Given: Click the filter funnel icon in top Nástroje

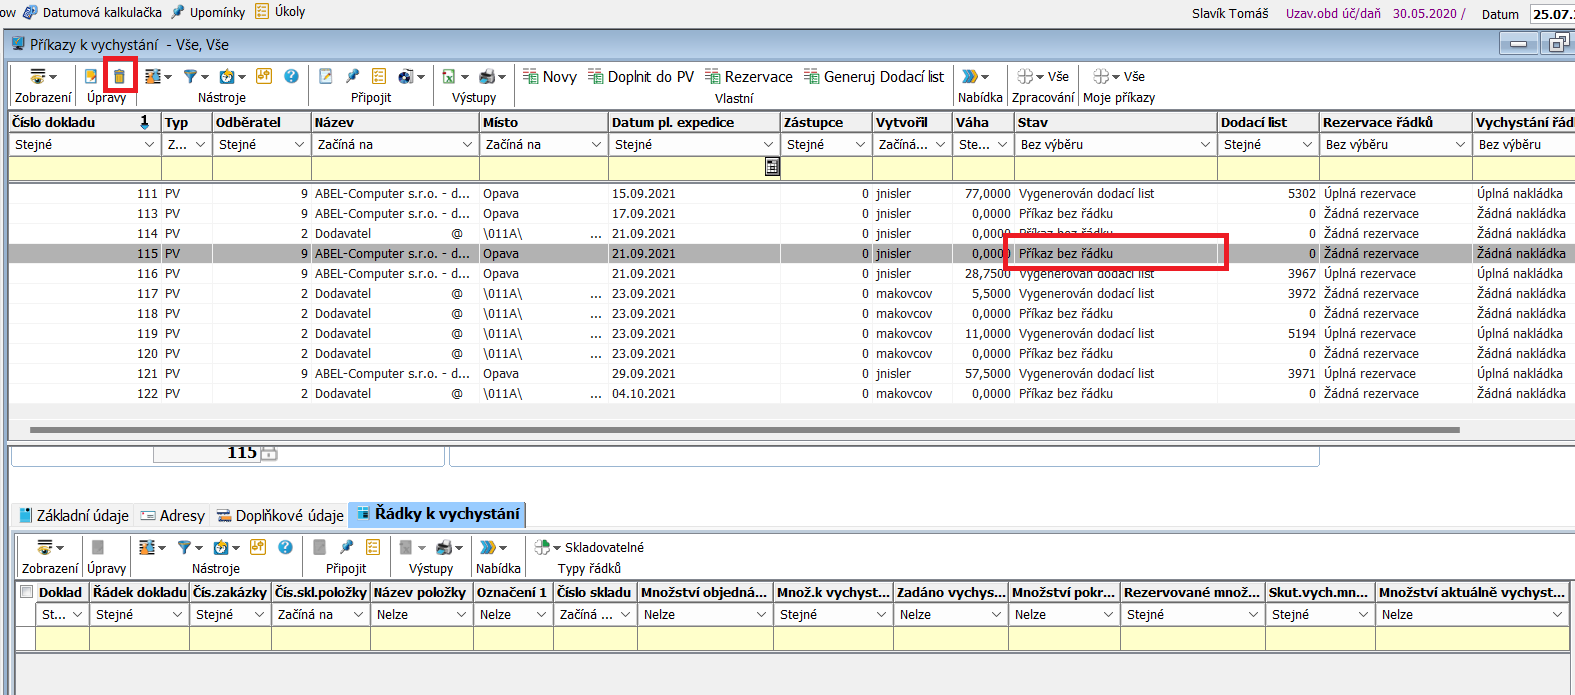Looking at the screenshot, I should pos(190,76).
